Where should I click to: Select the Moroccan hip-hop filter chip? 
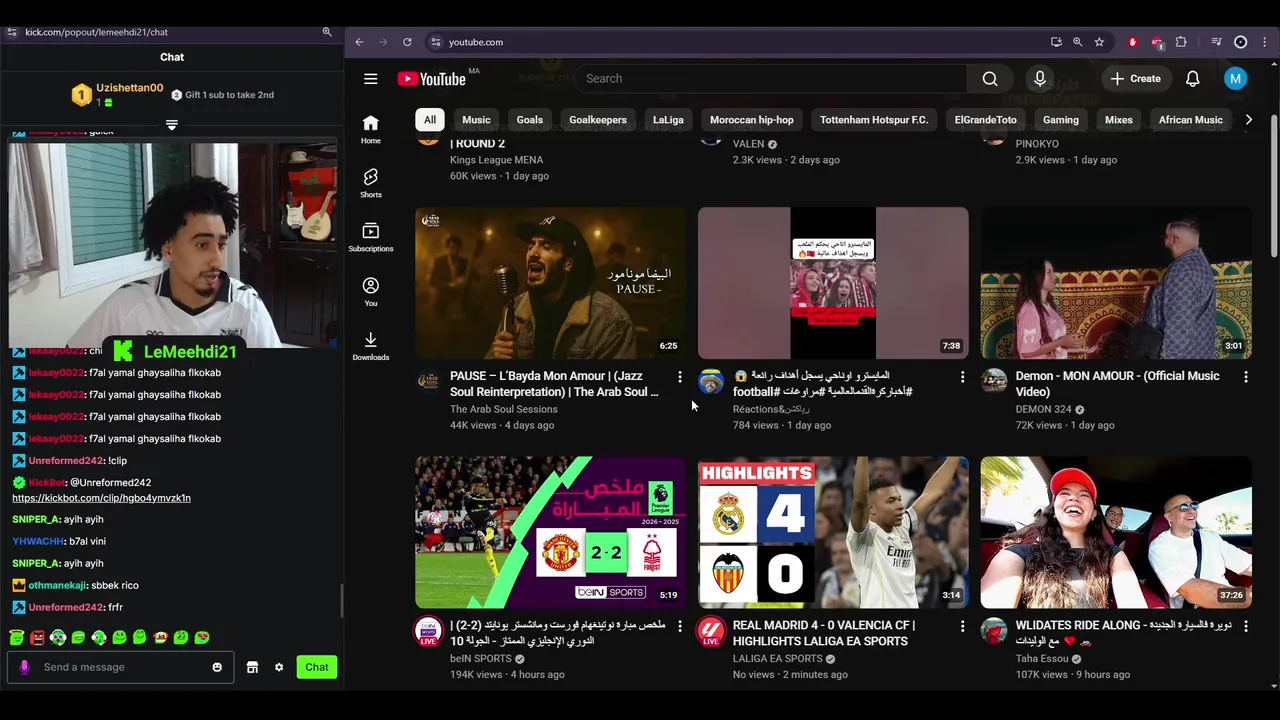752,120
